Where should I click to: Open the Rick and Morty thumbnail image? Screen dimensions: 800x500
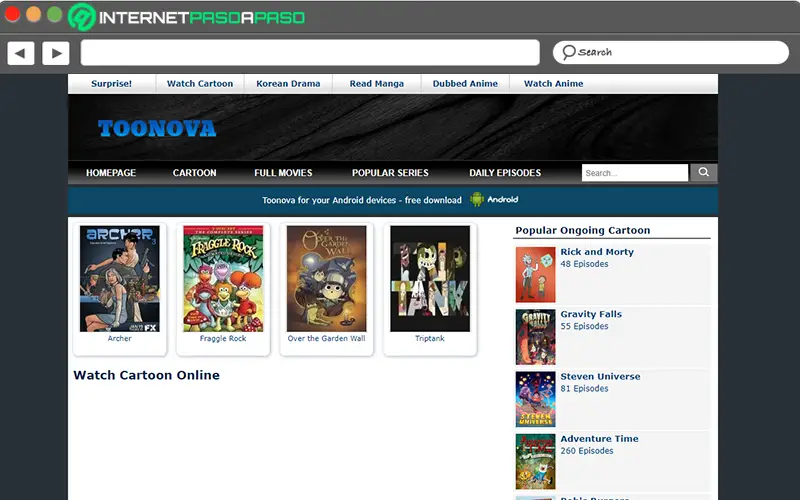[x=535, y=274]
